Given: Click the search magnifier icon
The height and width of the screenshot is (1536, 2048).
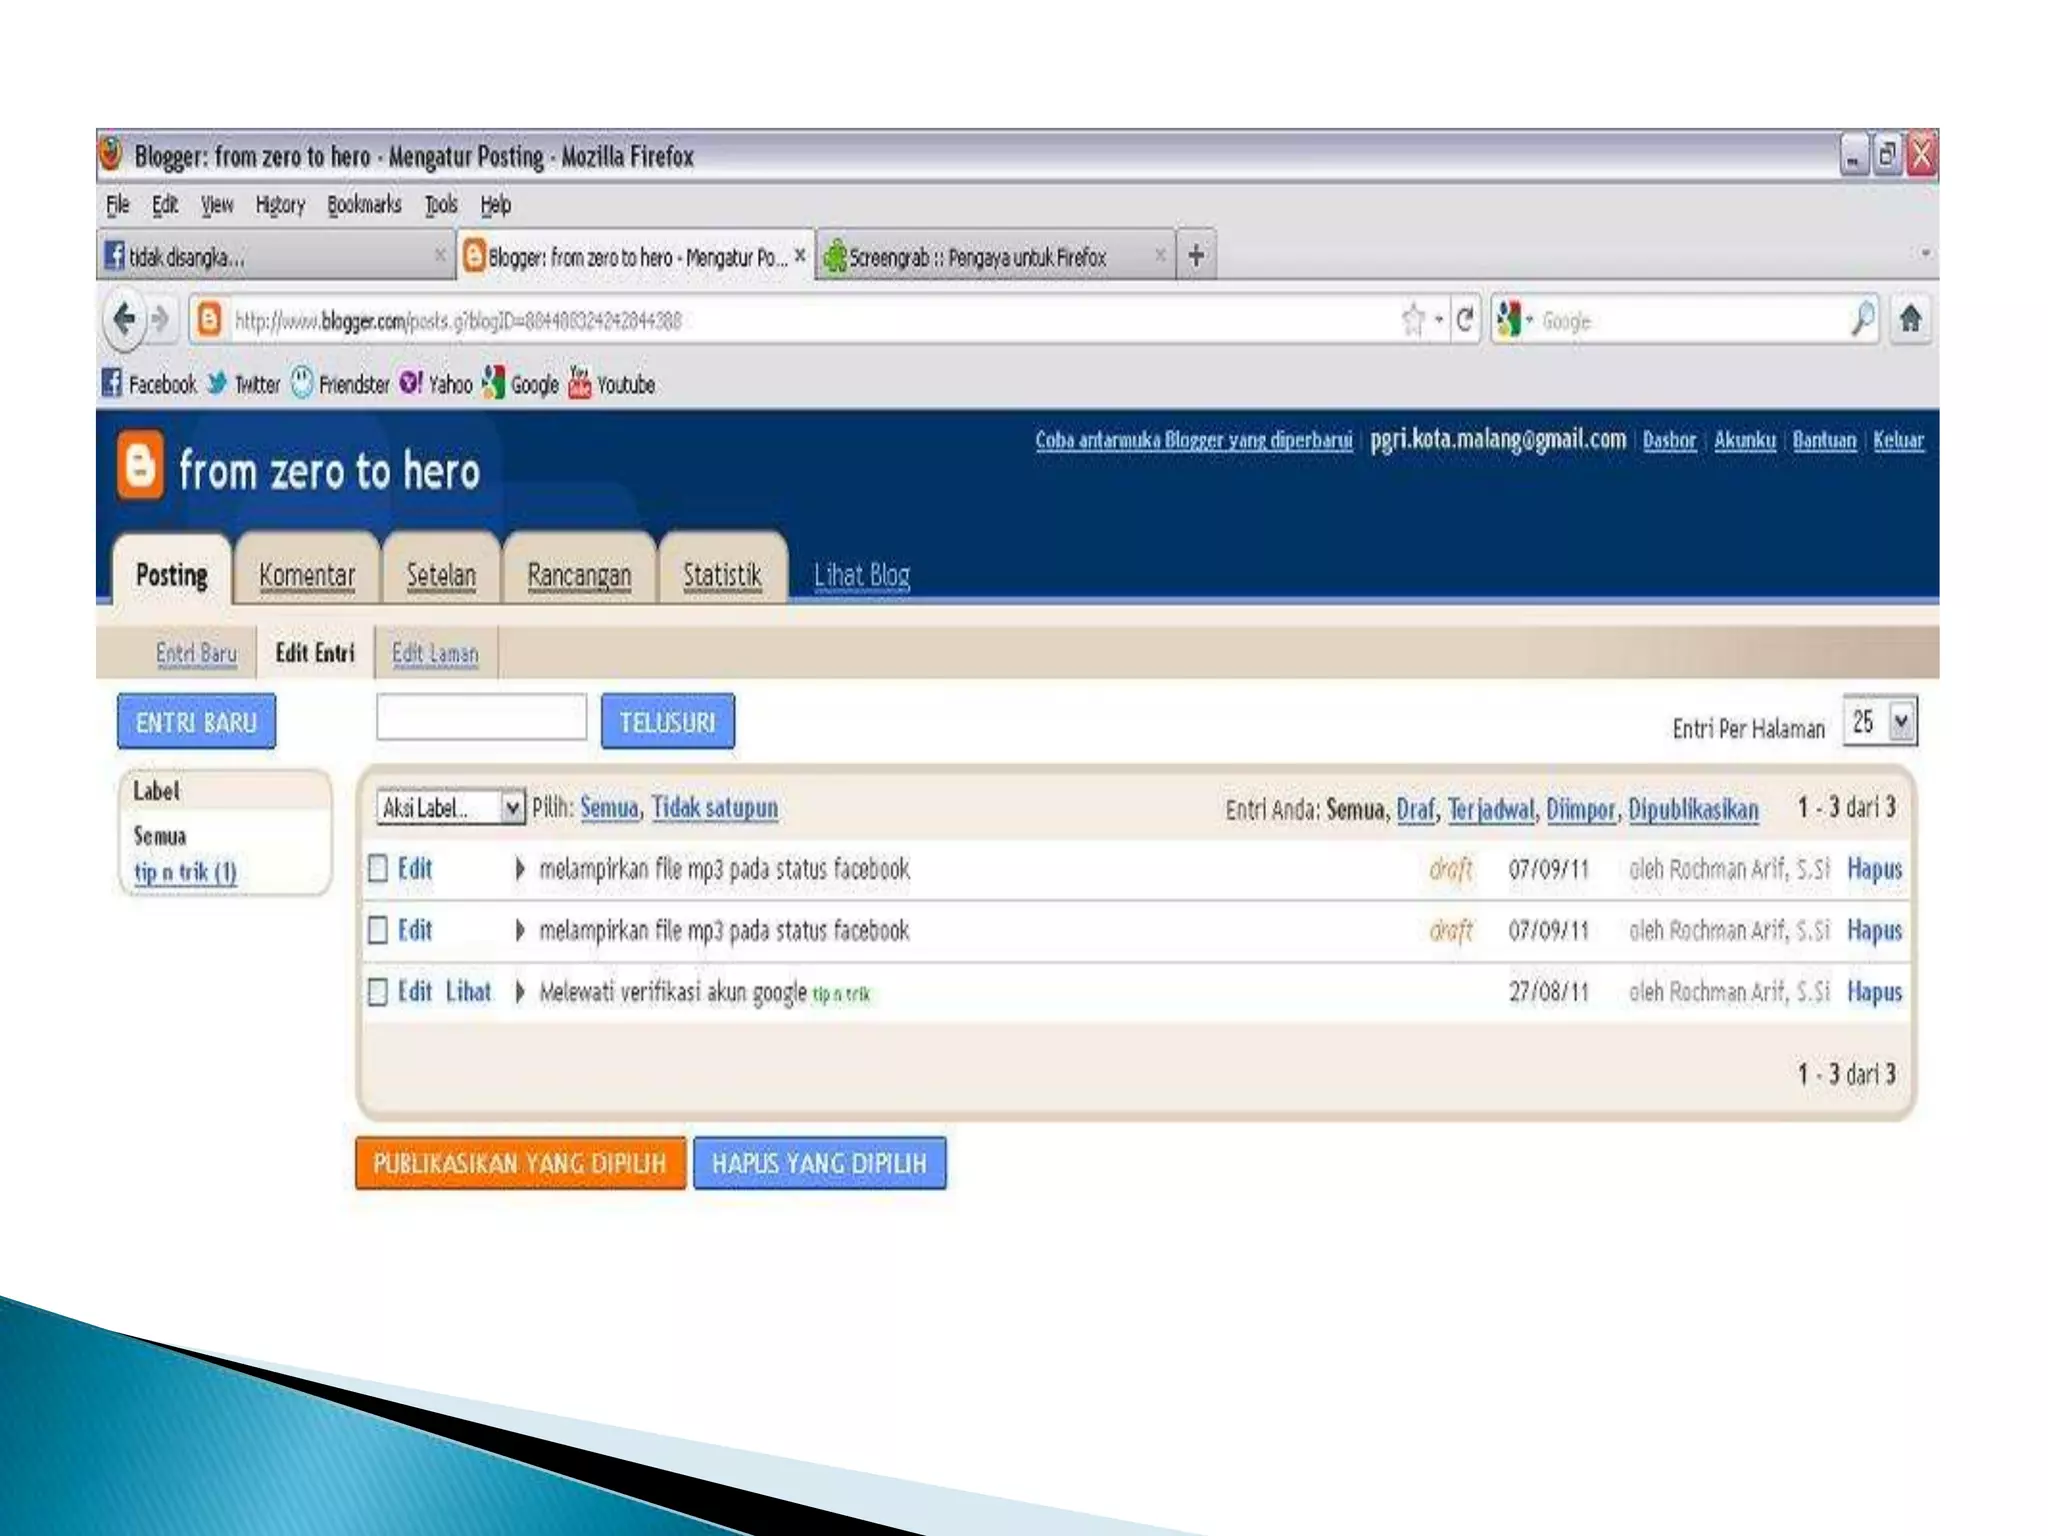Looking at the screenshot, I should coord(1862,320).
